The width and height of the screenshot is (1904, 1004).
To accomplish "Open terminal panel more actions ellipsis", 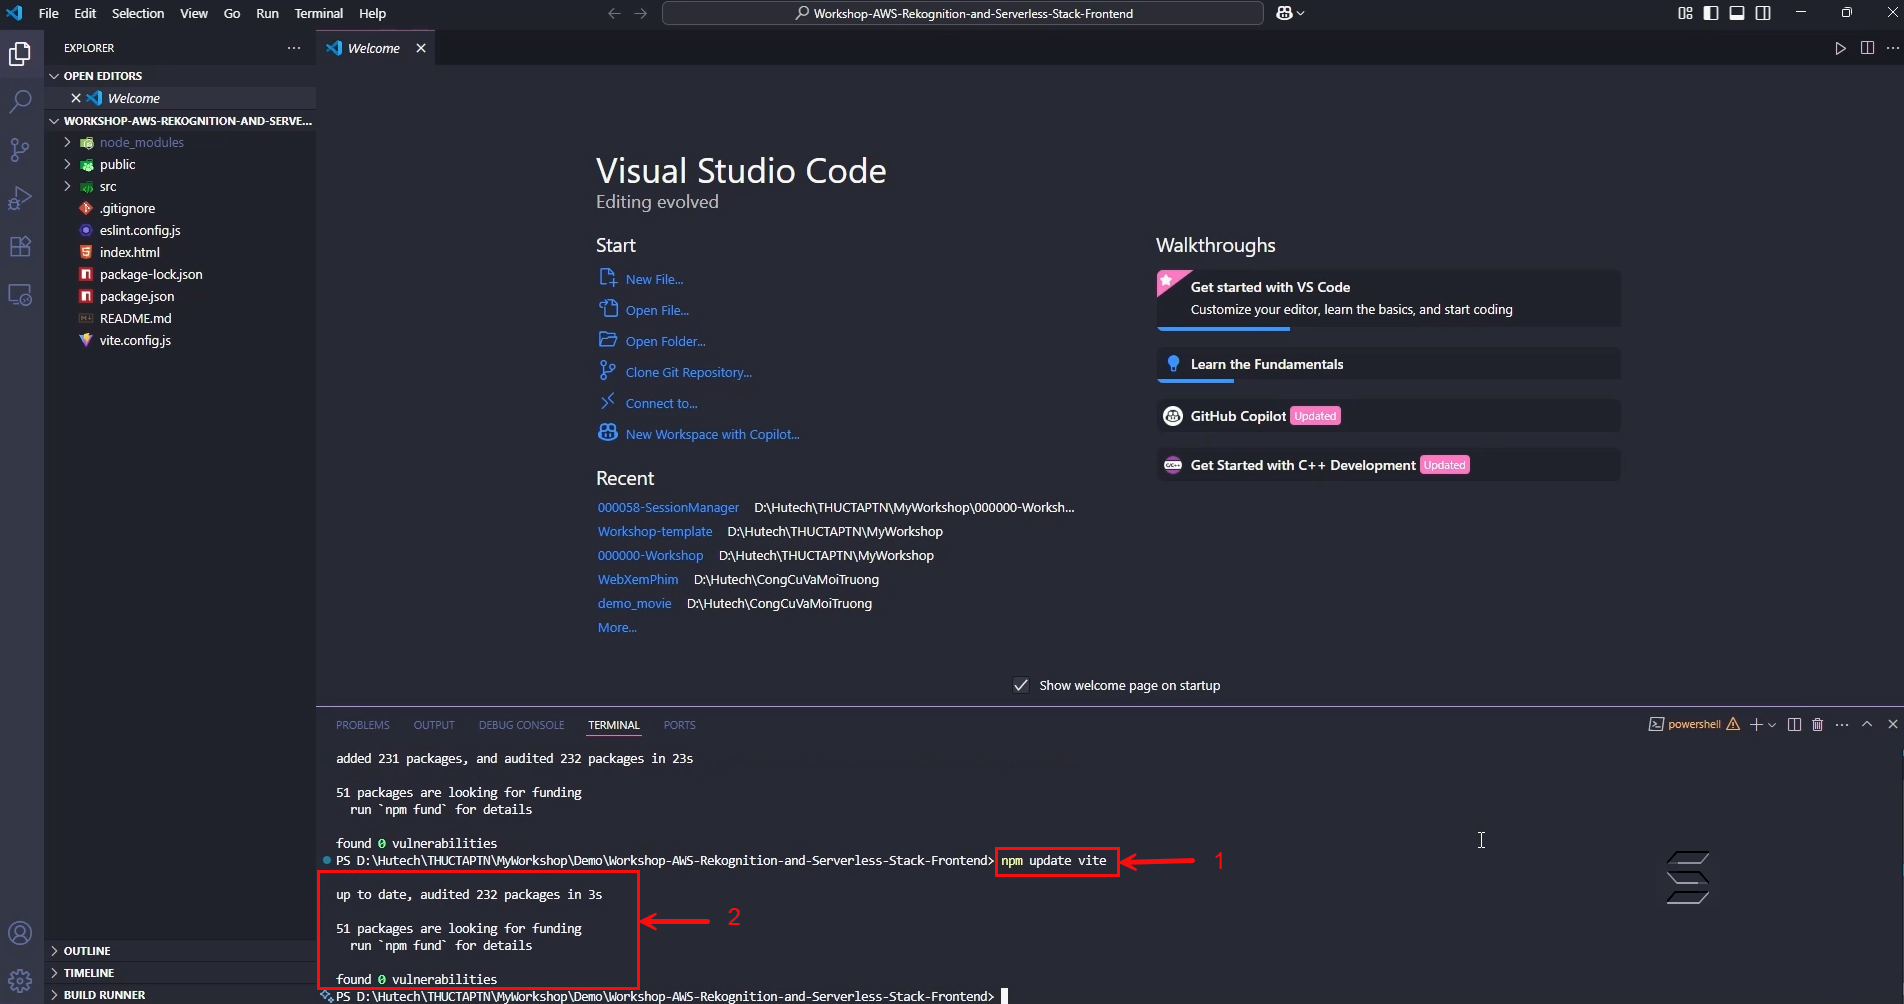I will tap(1842, 724).
